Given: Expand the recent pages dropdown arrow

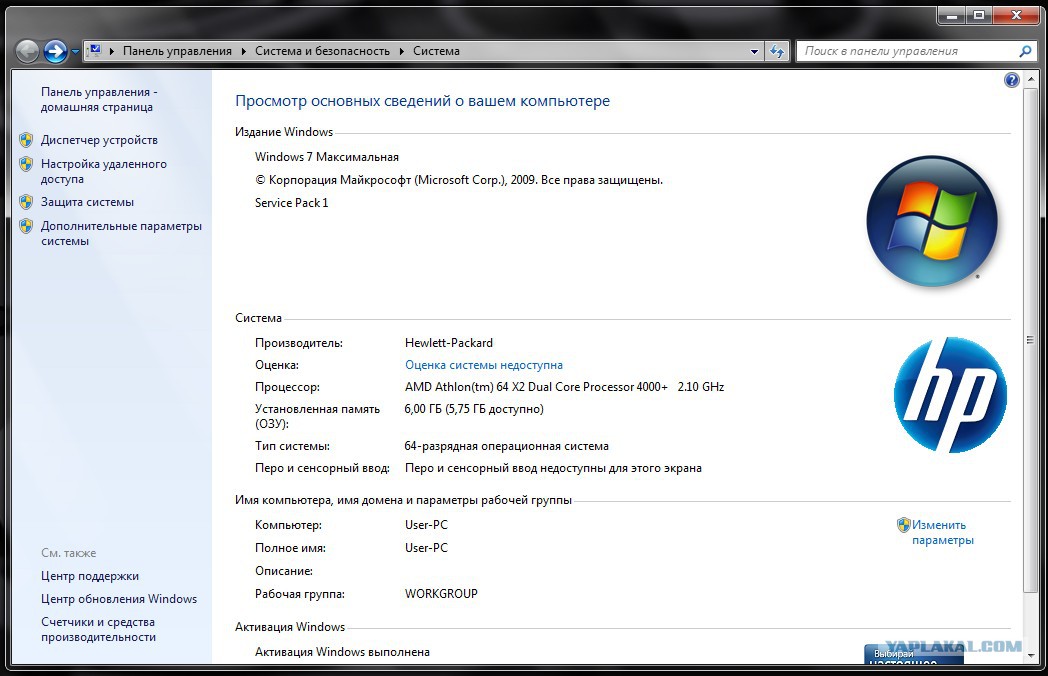Looking at the screenshot, I should pos(75,51).
